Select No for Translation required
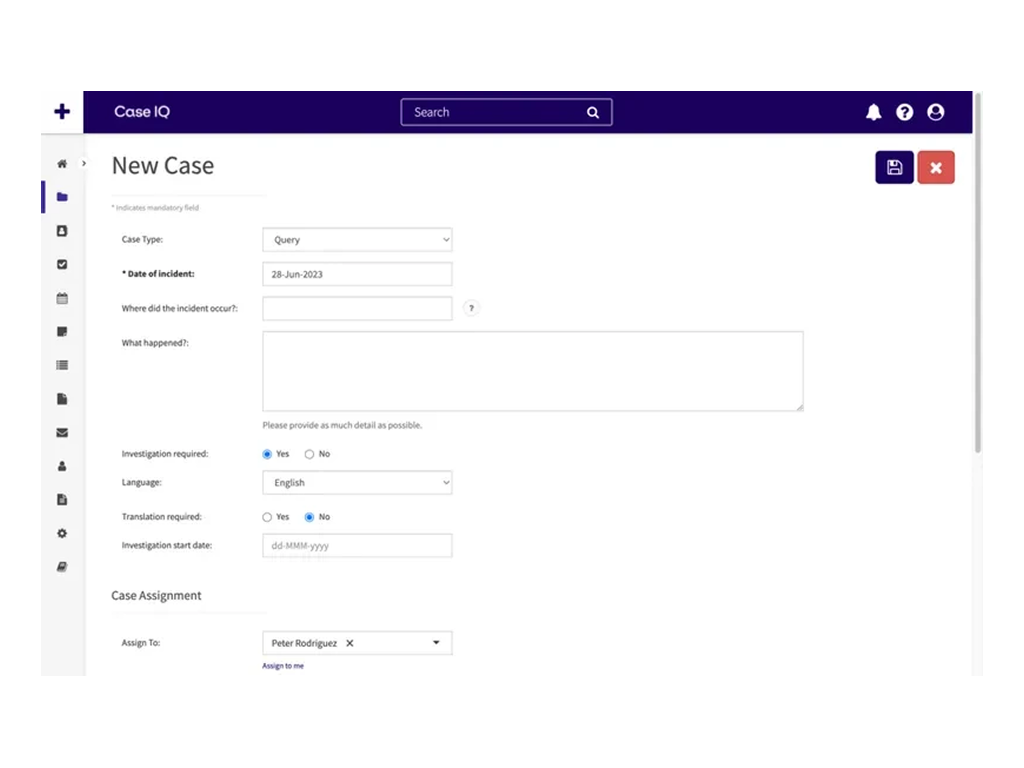This screenshot has height=768, width=1024. click(x=310, y=517)
